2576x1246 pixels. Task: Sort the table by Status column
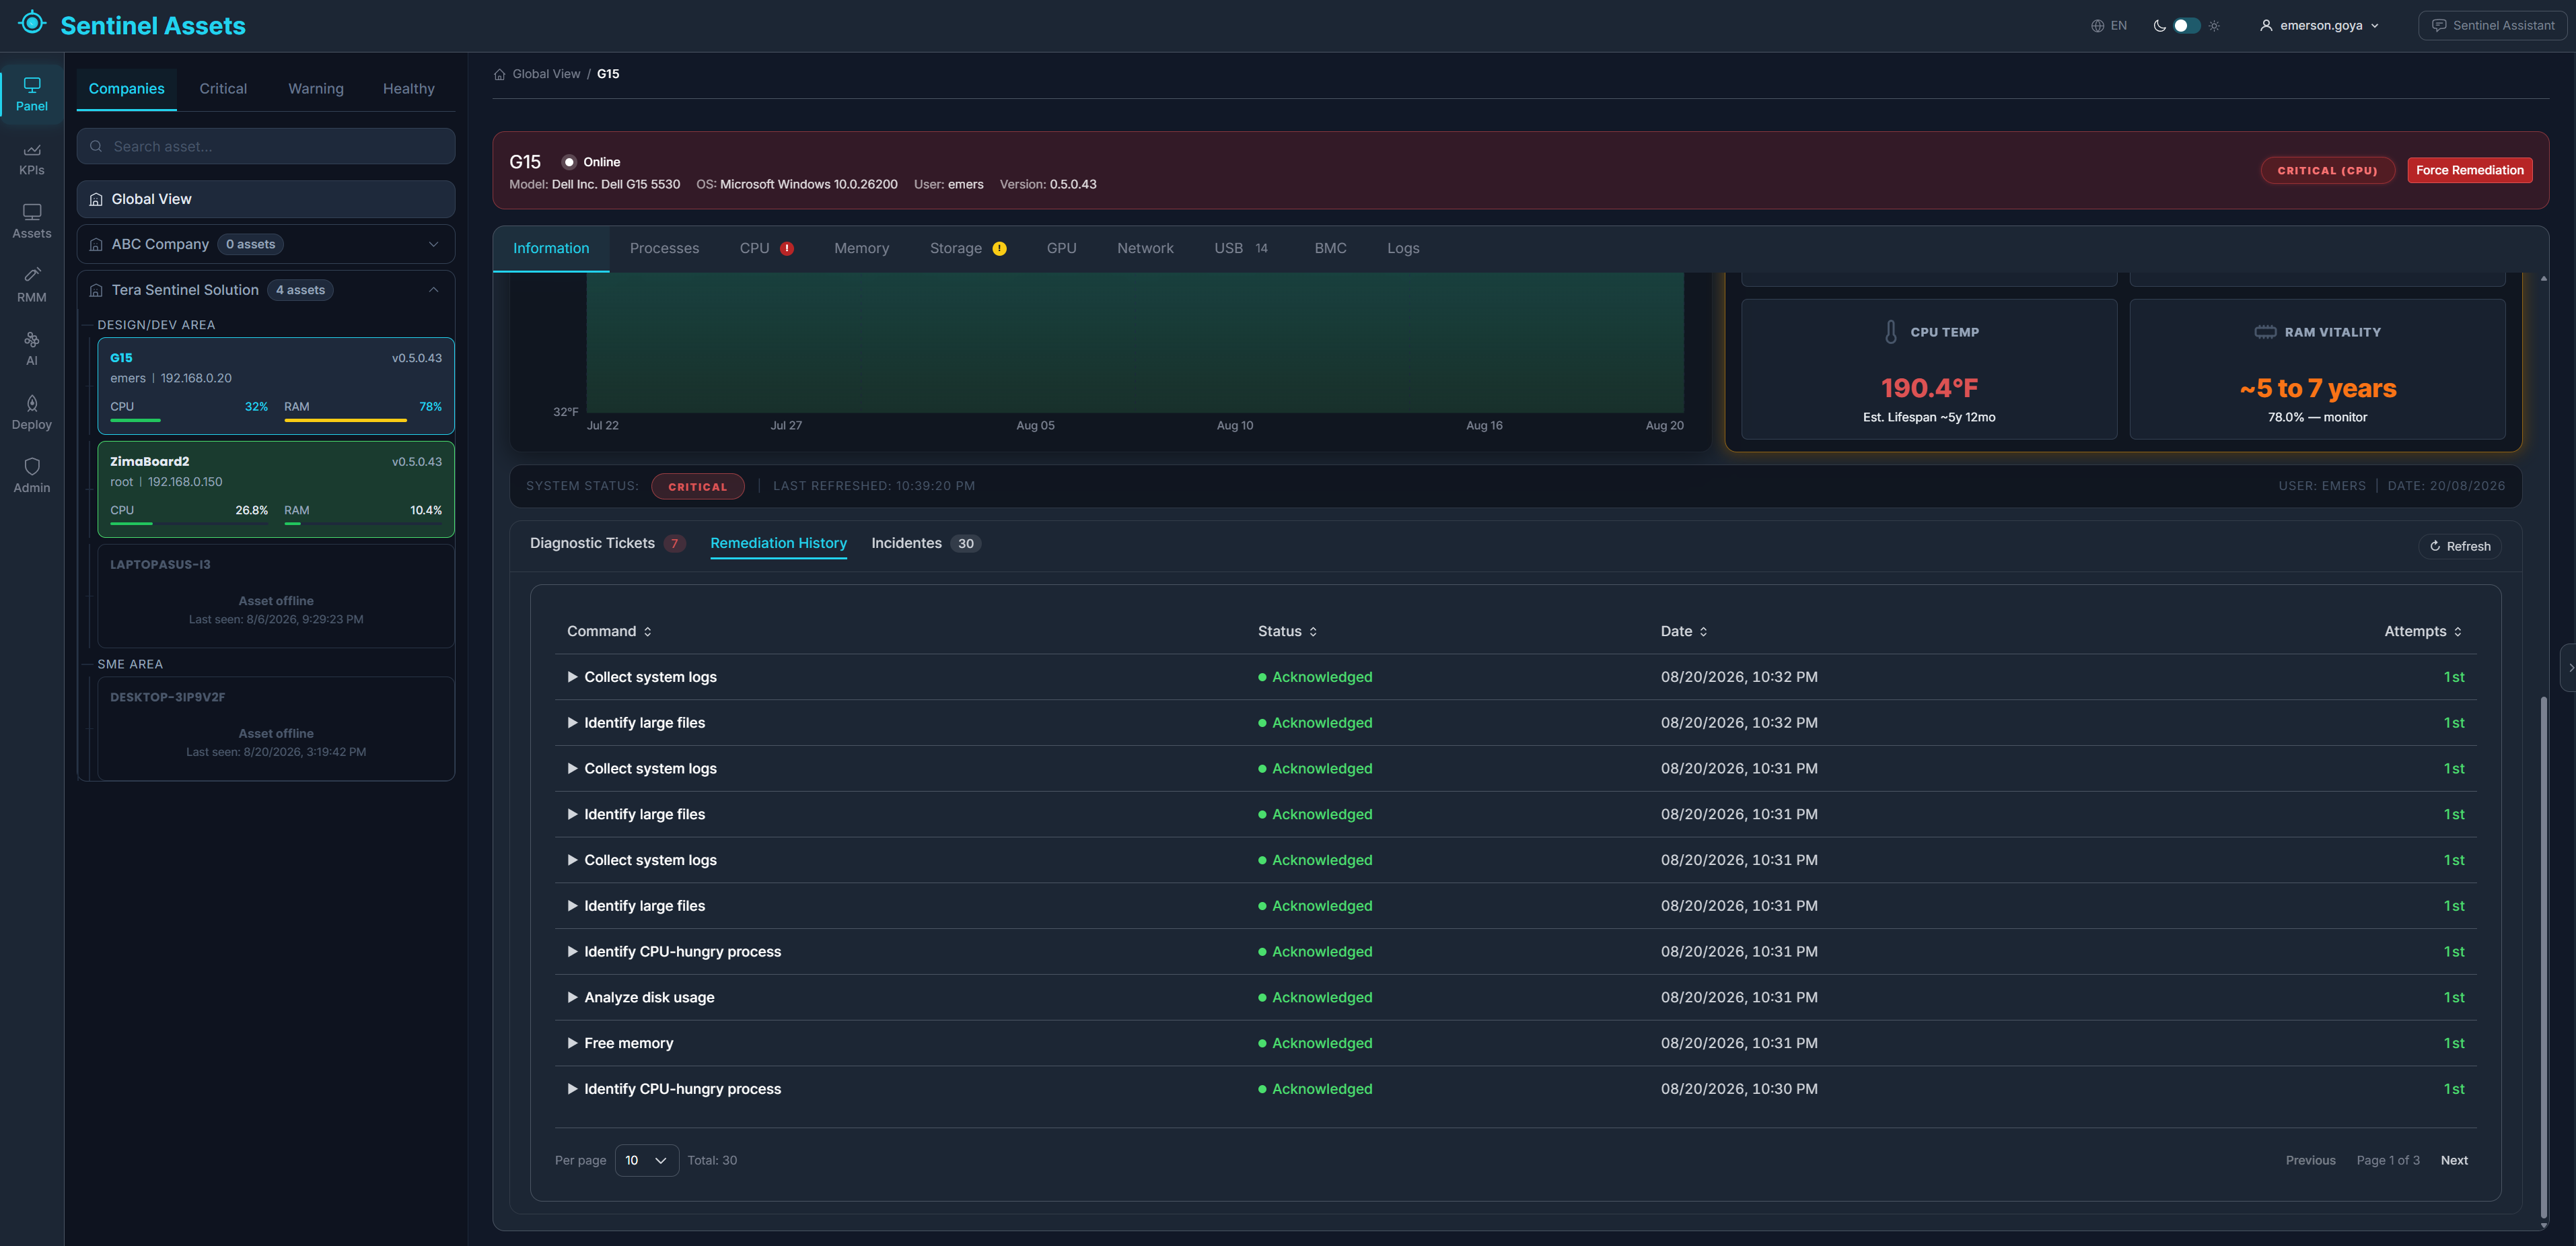1287,631
